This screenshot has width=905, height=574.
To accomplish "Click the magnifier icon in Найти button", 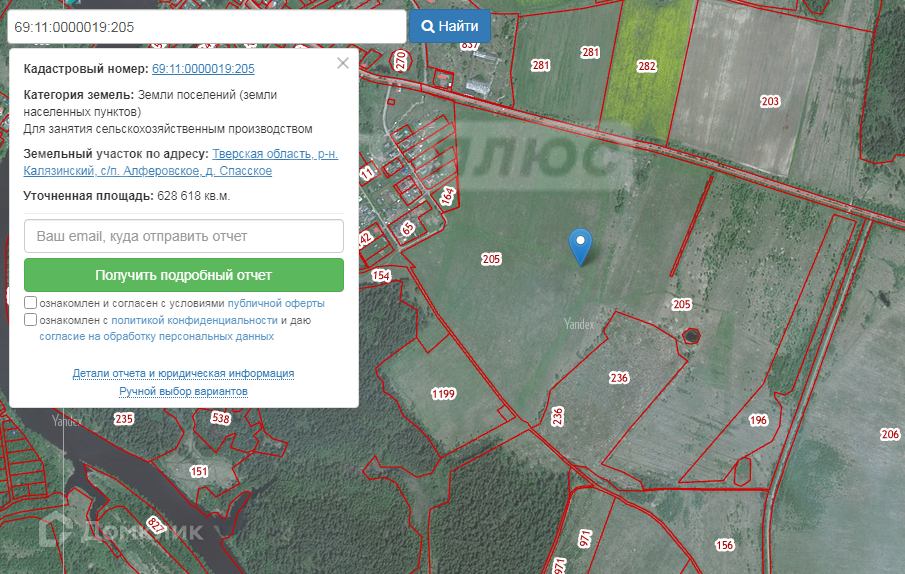I will (x=428, y=27).
